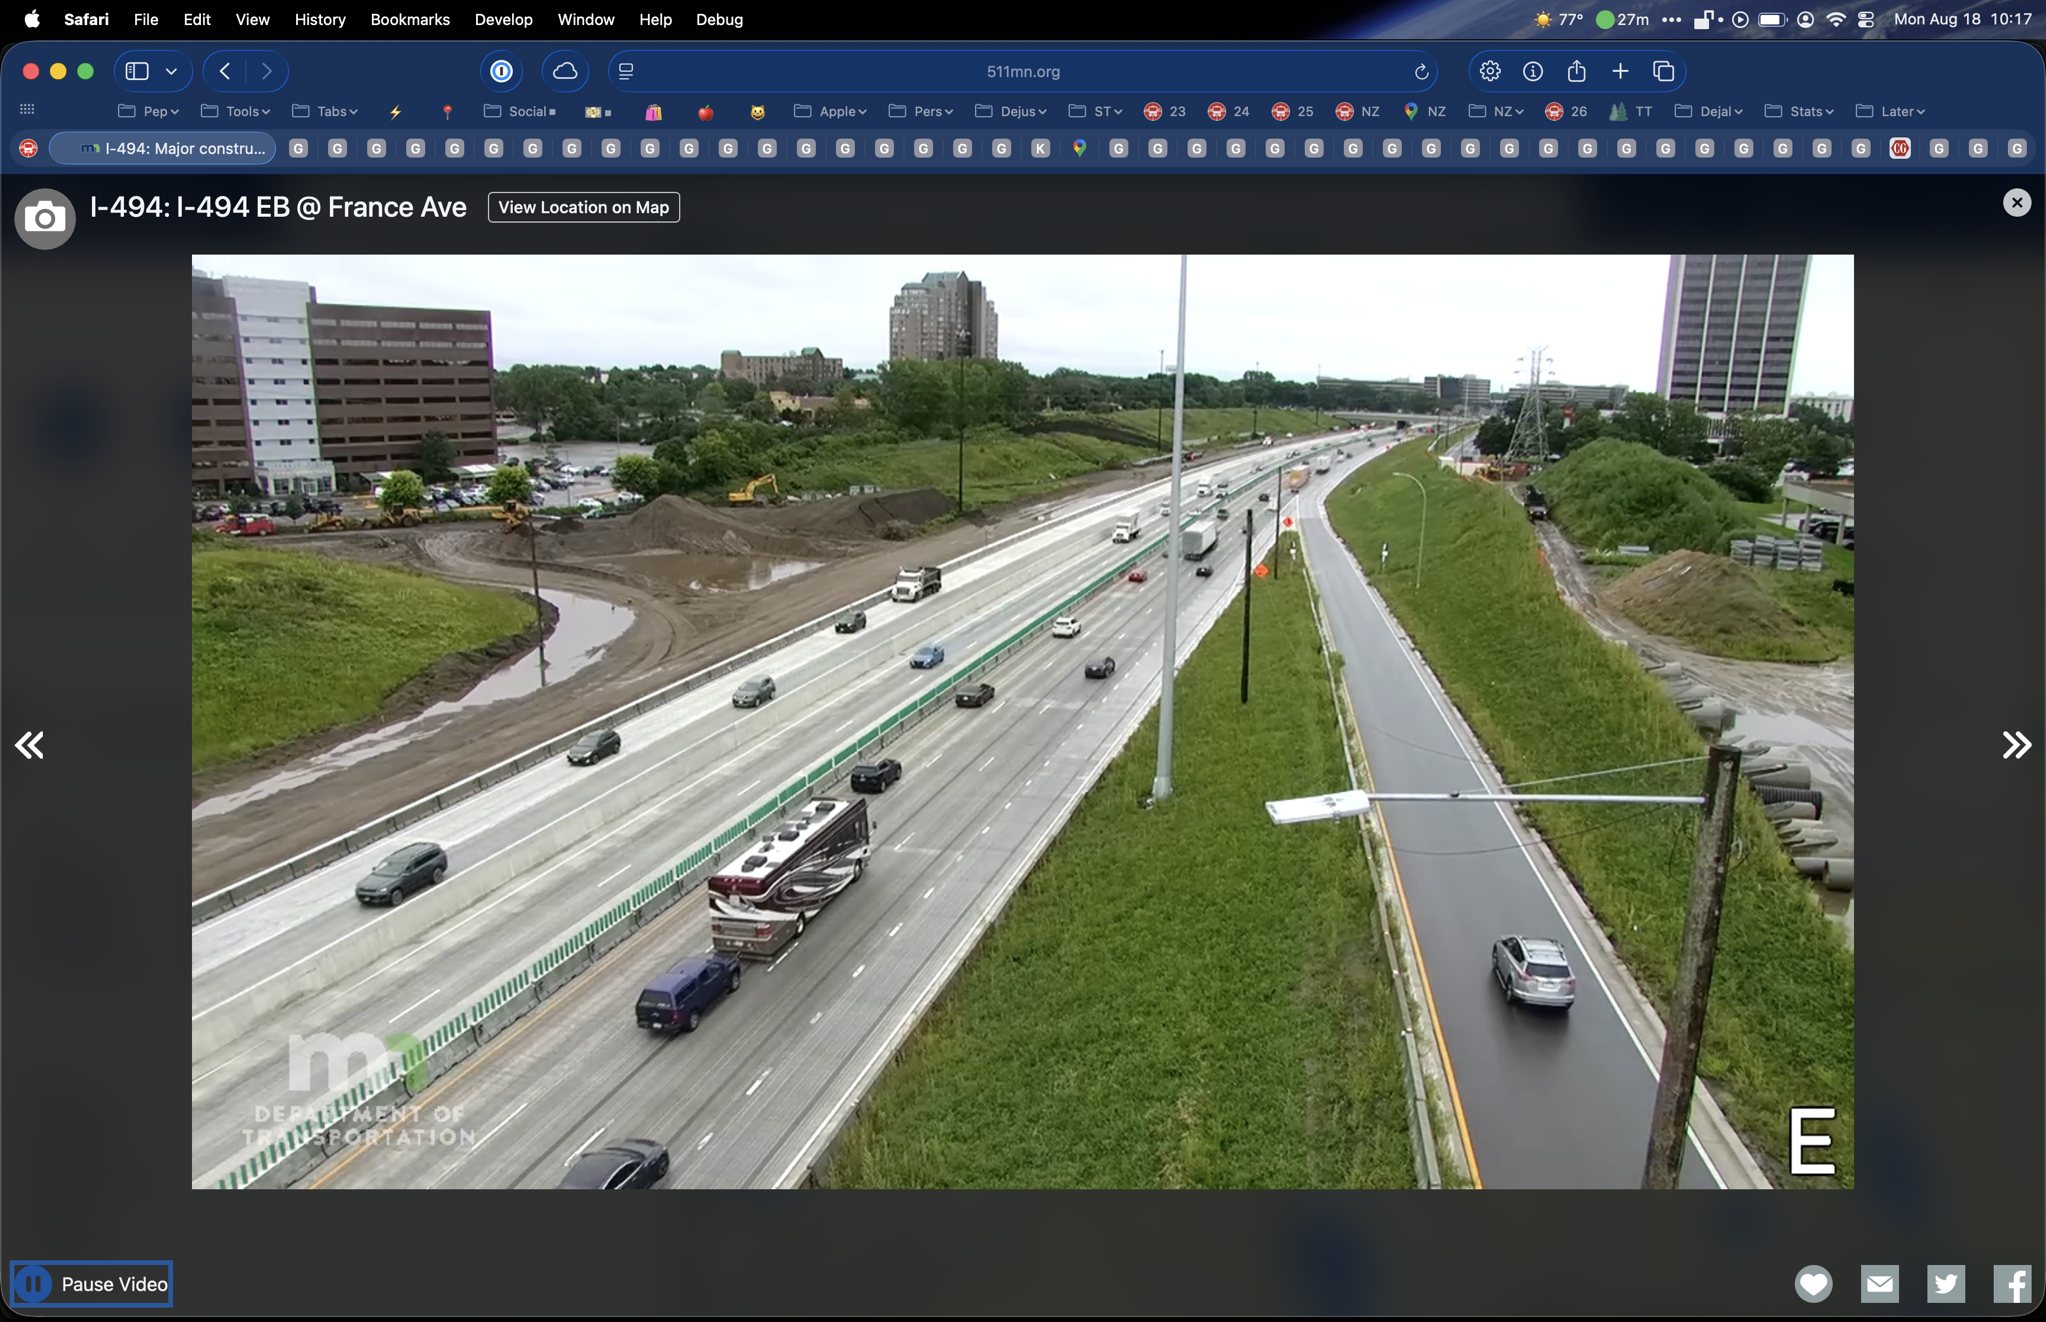Go to previous camera with left double chevron
2046x1322 pixels.
coord(29,745)
